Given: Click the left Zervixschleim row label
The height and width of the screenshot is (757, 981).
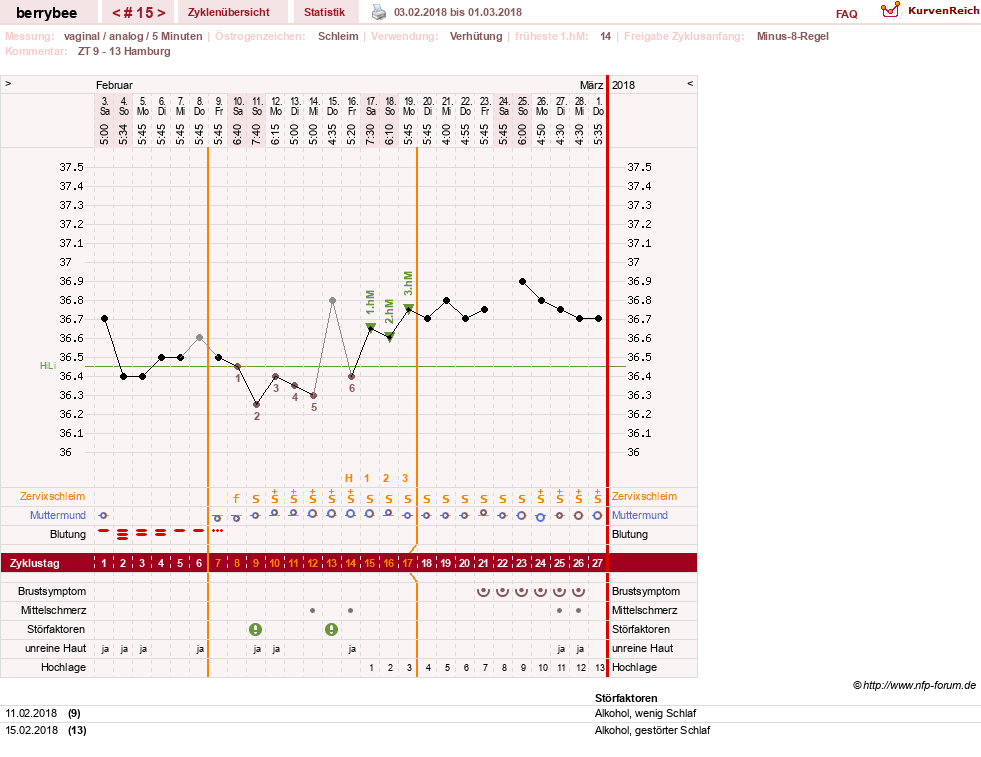Looking at the screenshot, I should click(53, 496).
